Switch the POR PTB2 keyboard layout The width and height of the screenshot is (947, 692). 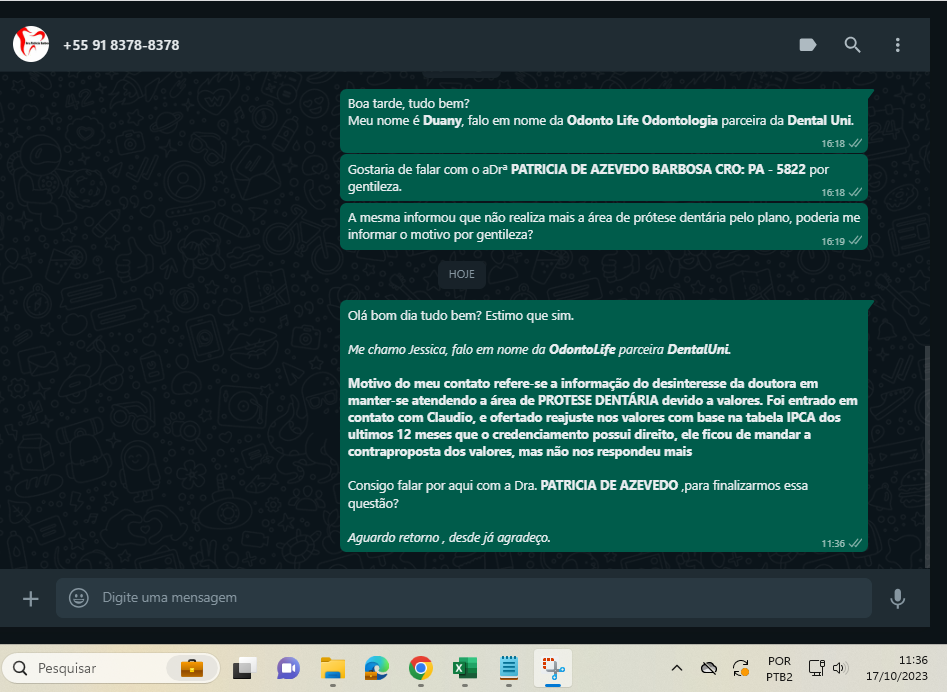coord(779,668)
